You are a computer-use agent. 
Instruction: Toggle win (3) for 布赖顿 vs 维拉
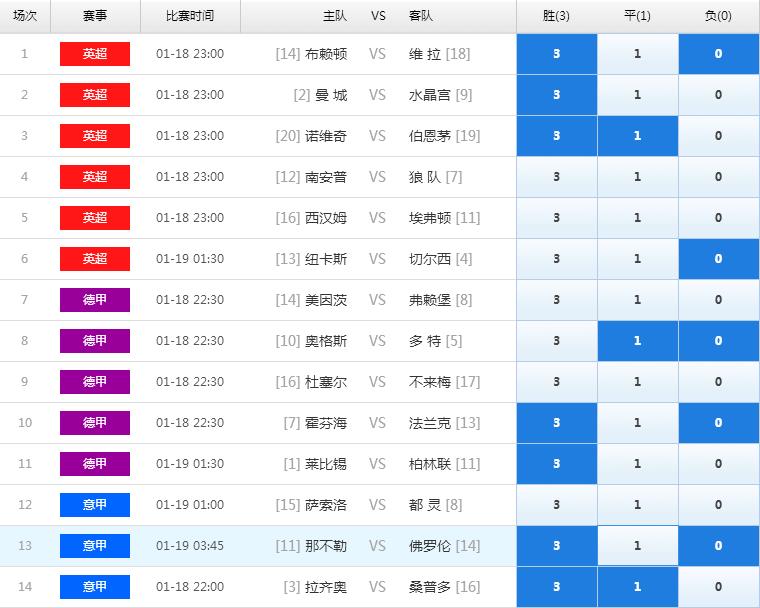click(556, 54)
